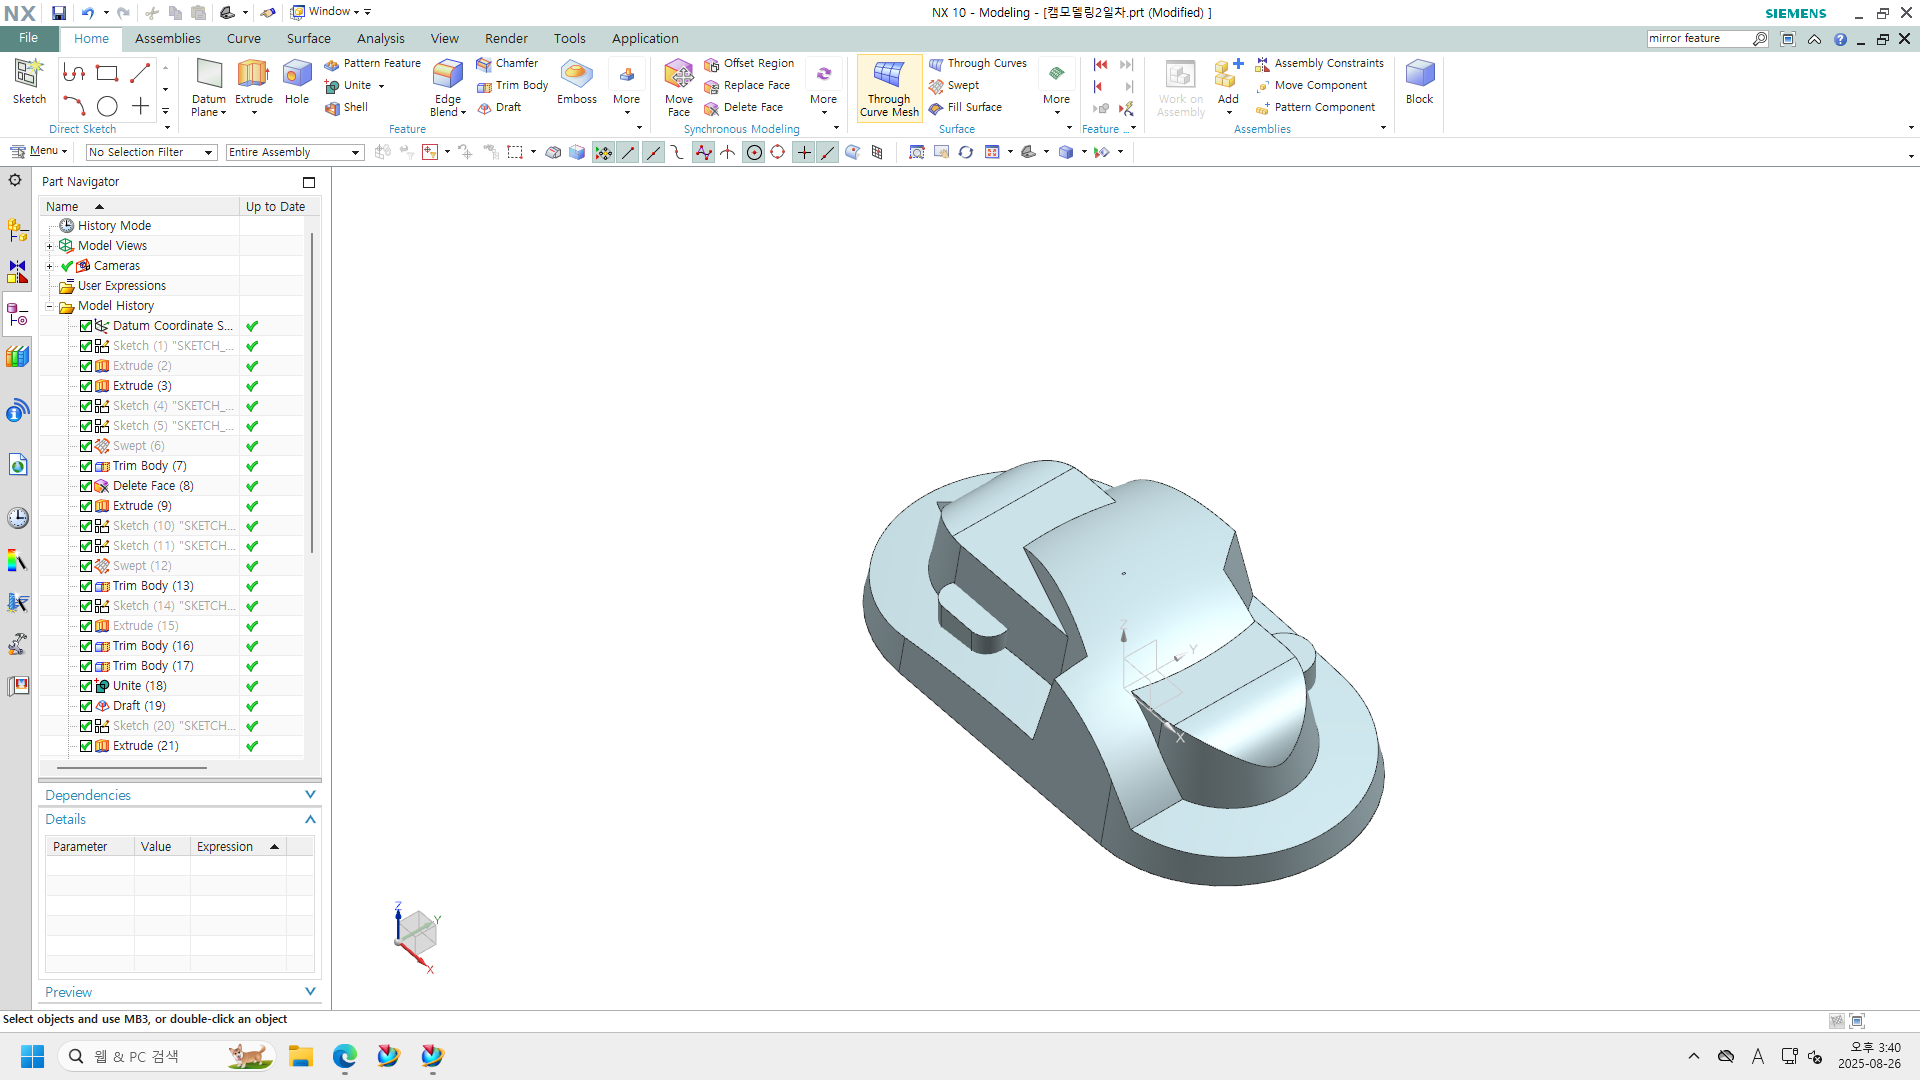Collapse the Model History tree node
Screen dimensions: 1920x1080
[50, 306]
